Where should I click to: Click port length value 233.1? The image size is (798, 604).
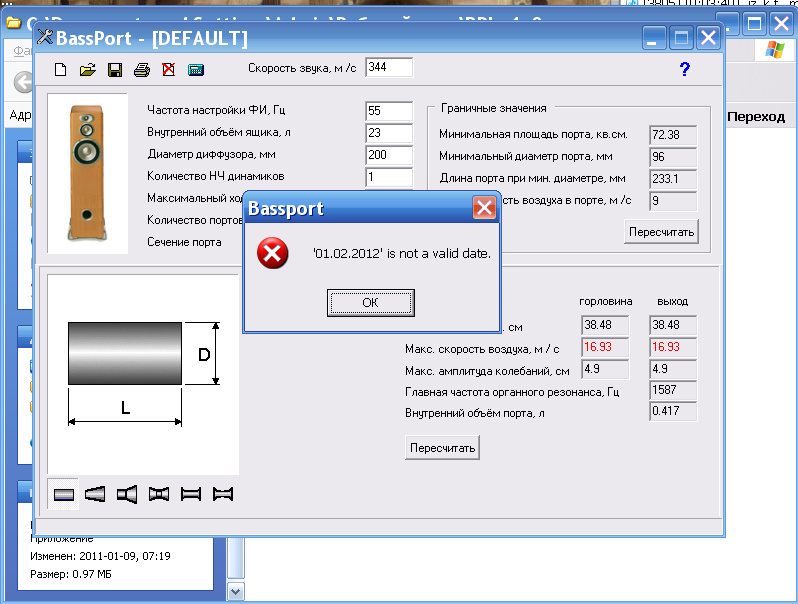(x=673, y=179)
